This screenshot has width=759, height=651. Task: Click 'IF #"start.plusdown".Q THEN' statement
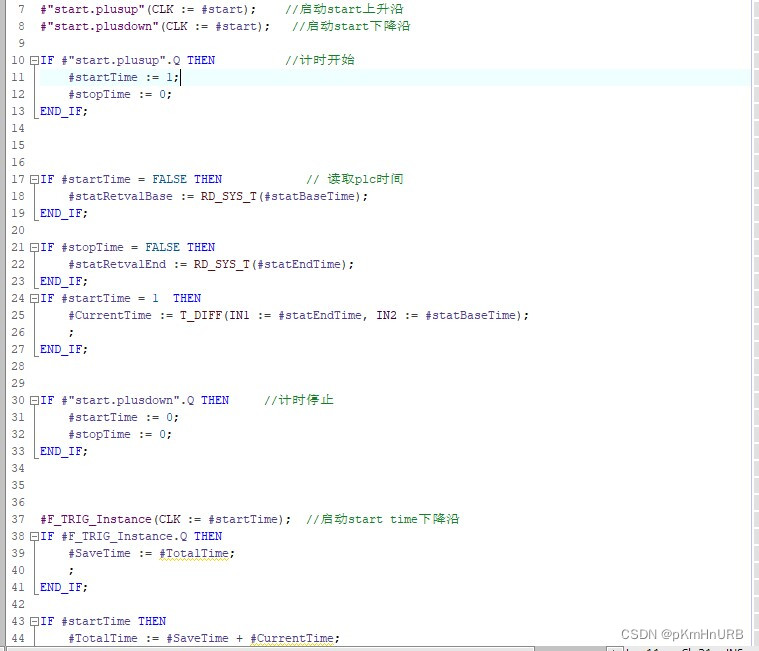(x=135, y=400)
